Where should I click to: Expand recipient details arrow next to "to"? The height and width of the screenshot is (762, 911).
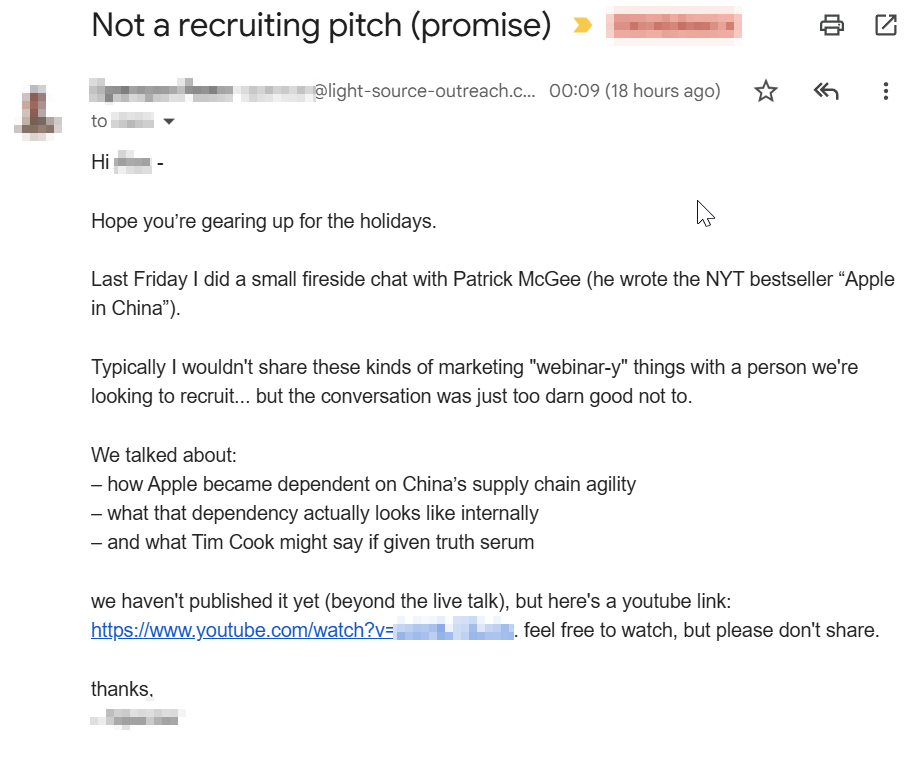tap(168, 122)
